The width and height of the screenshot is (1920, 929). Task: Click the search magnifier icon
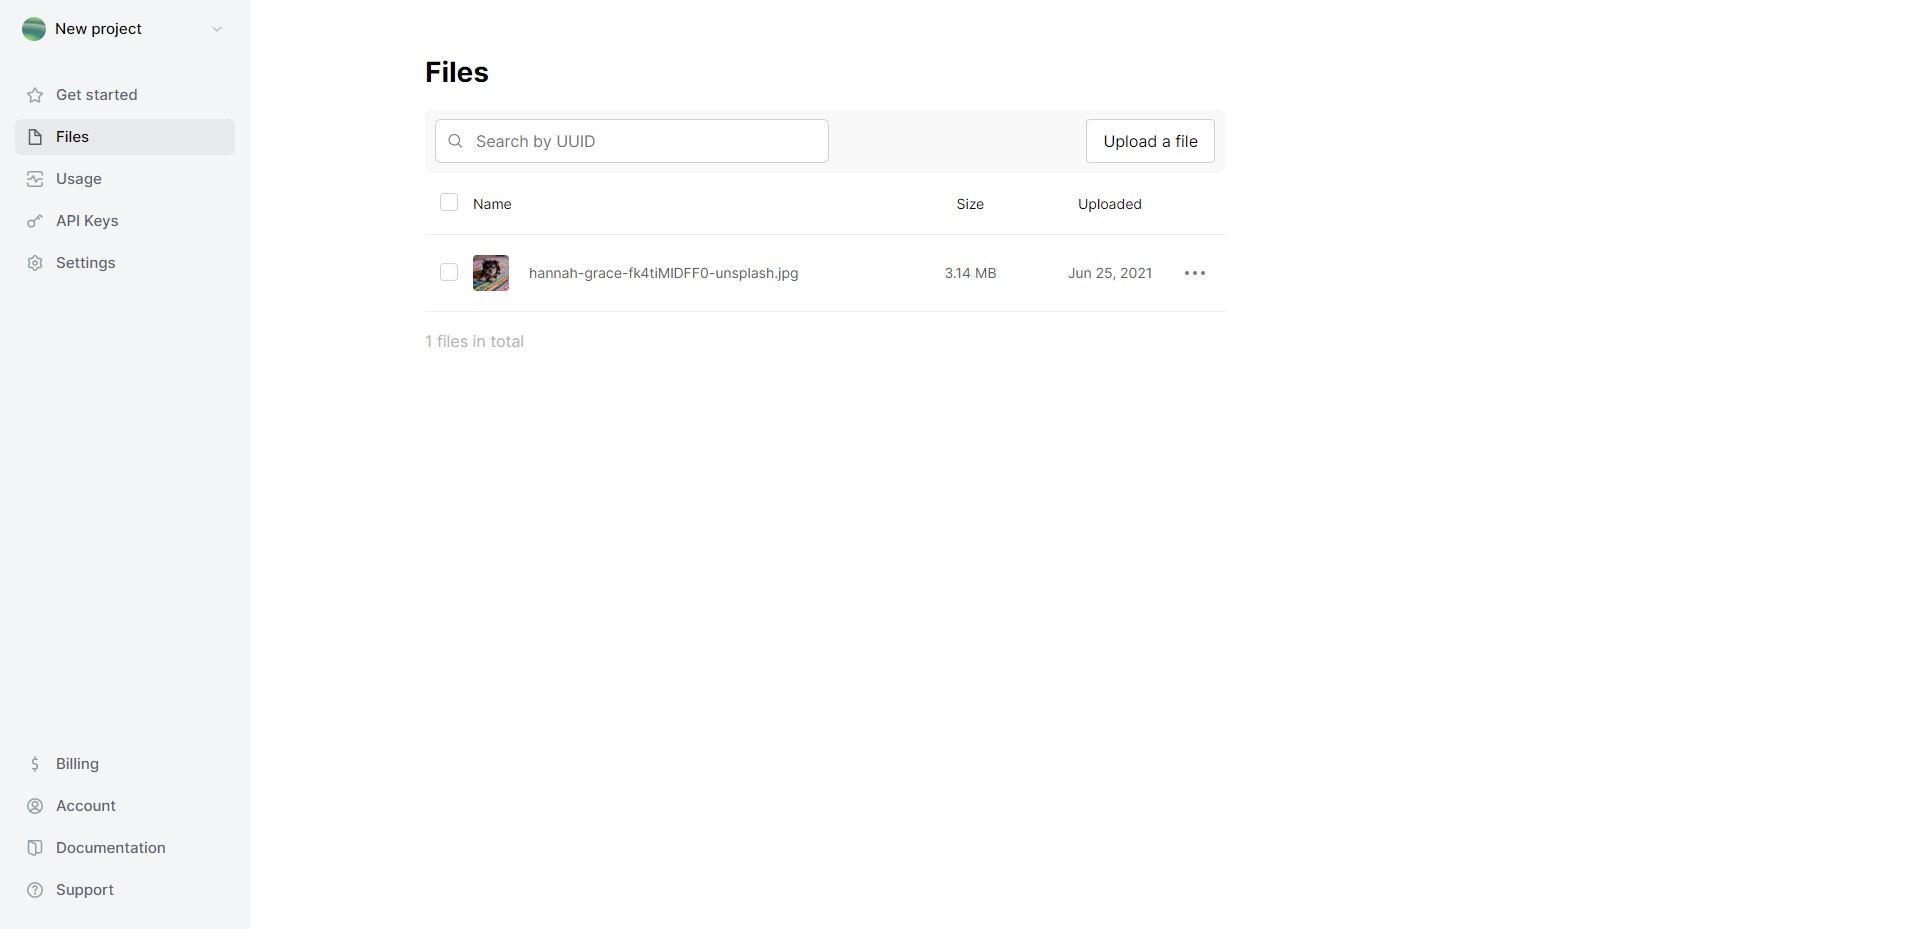coord(456,141)
